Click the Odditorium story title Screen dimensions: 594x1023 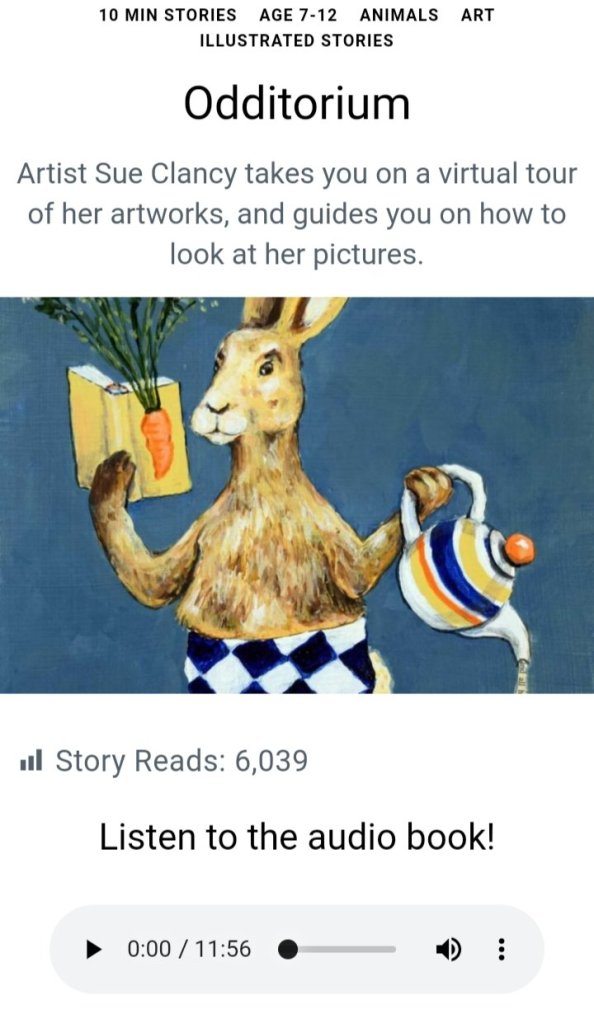pos(297,103)
